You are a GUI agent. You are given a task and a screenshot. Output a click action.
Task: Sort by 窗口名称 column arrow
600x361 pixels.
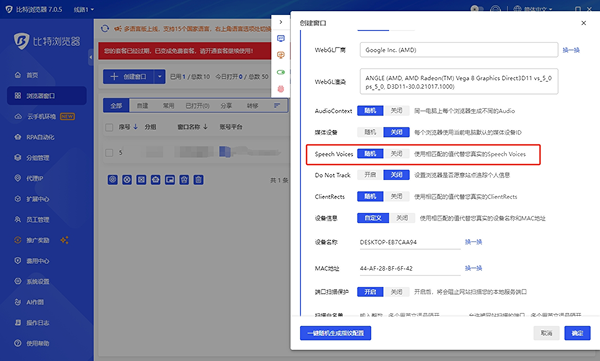(x=205, y=127)
